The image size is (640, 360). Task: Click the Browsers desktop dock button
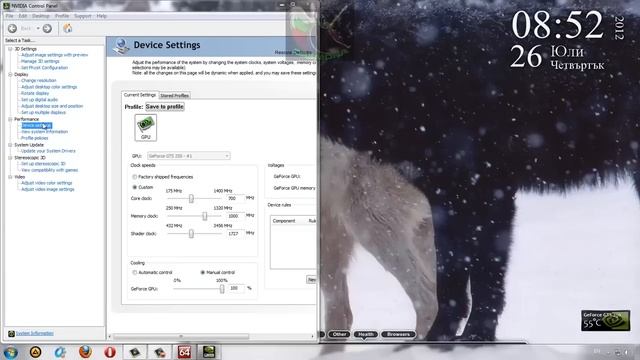coord(398,334)
